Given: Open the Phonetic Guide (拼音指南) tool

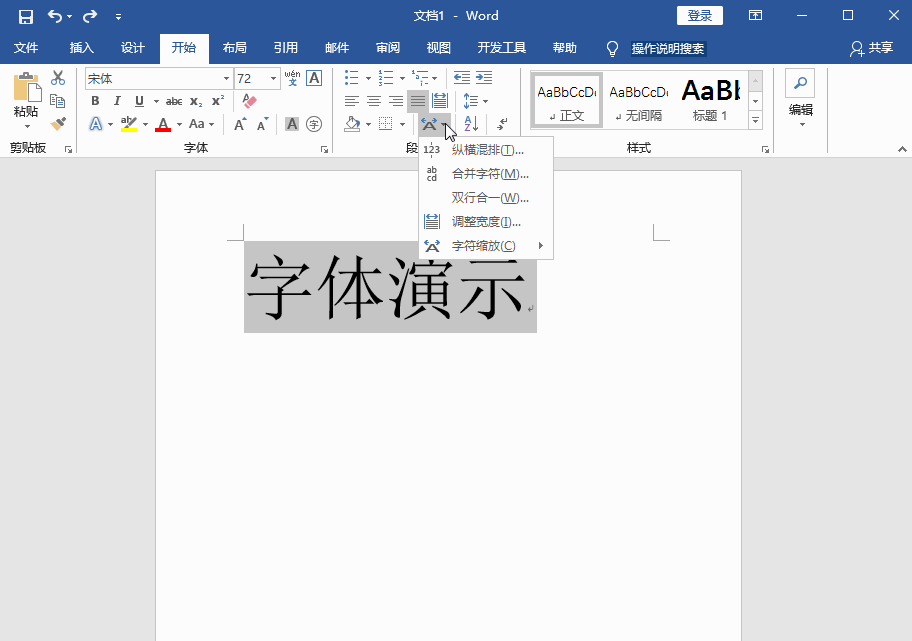Looking at the screenshot, I should point(293,78).
